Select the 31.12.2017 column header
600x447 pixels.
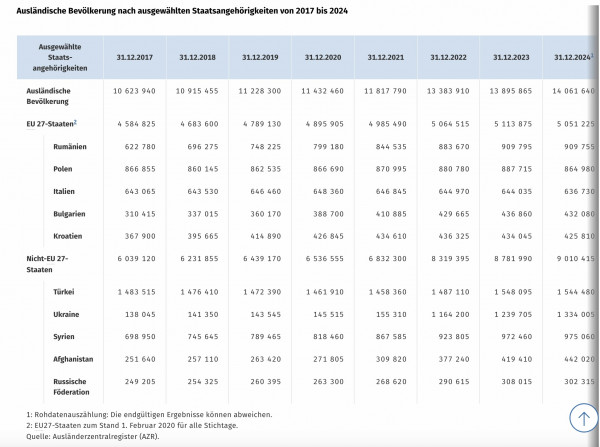click(135, 57)
